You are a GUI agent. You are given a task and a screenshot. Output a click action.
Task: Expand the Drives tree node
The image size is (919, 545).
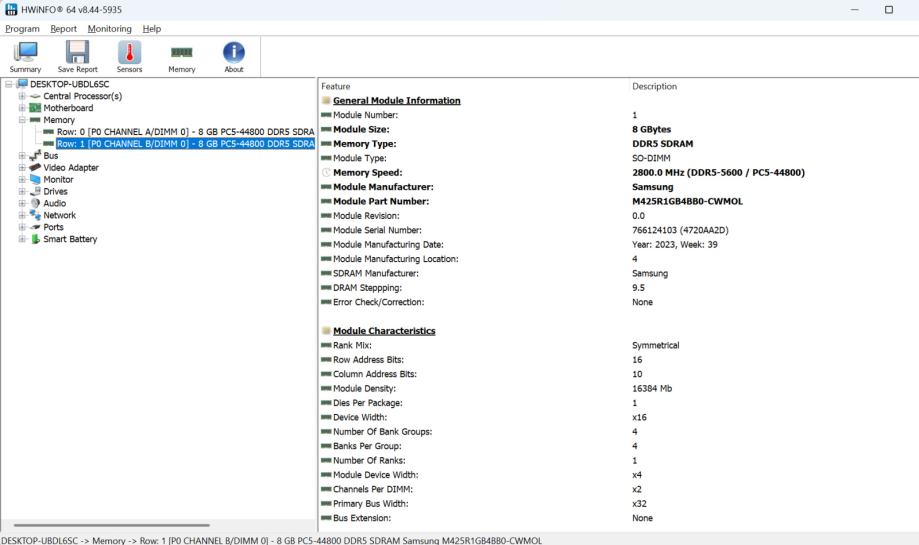[x=22, y=191]
